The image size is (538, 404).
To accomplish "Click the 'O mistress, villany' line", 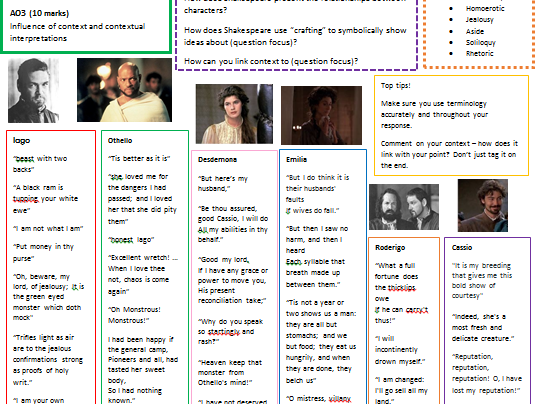I will (x=318, y=399).
